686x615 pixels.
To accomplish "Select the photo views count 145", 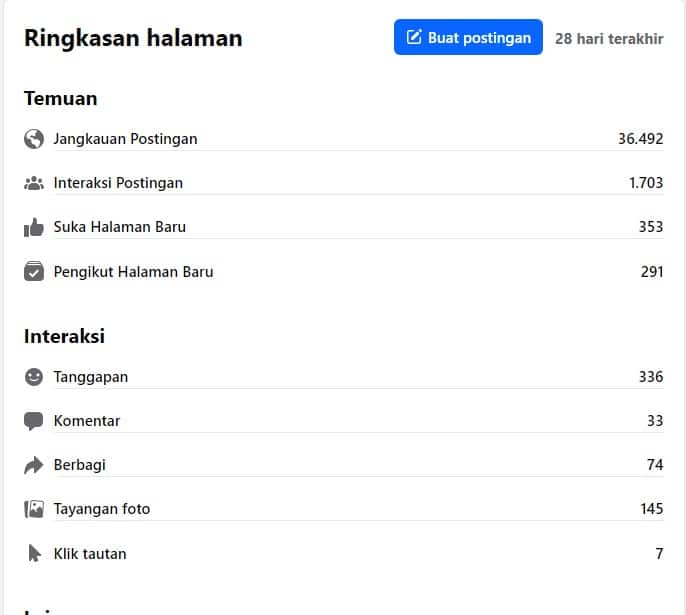I will coord(652,509).
